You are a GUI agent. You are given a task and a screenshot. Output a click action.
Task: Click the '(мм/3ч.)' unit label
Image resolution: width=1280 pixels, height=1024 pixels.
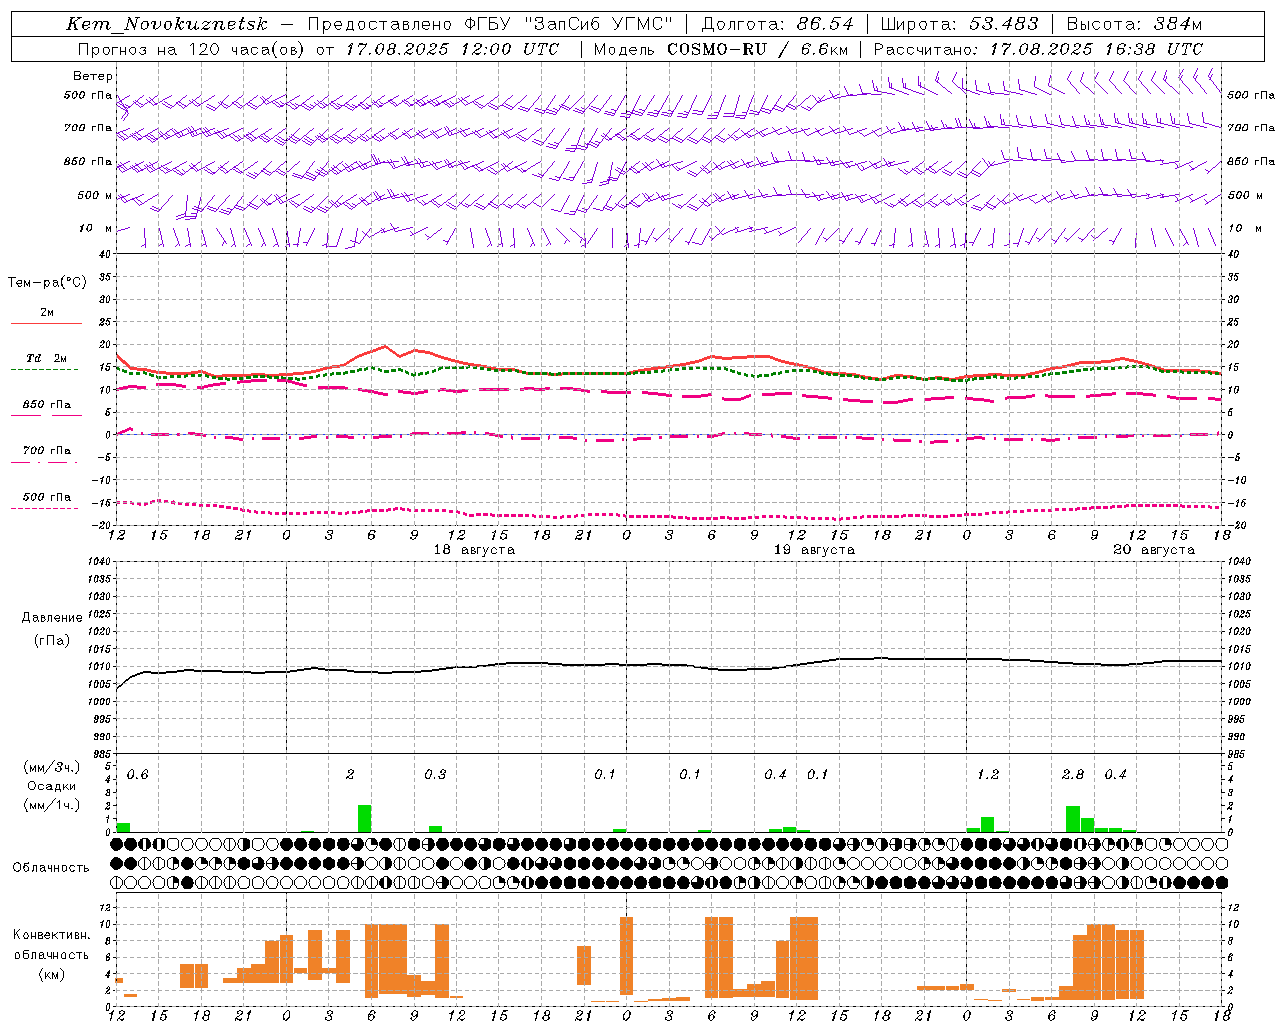[x=52, y=767]
